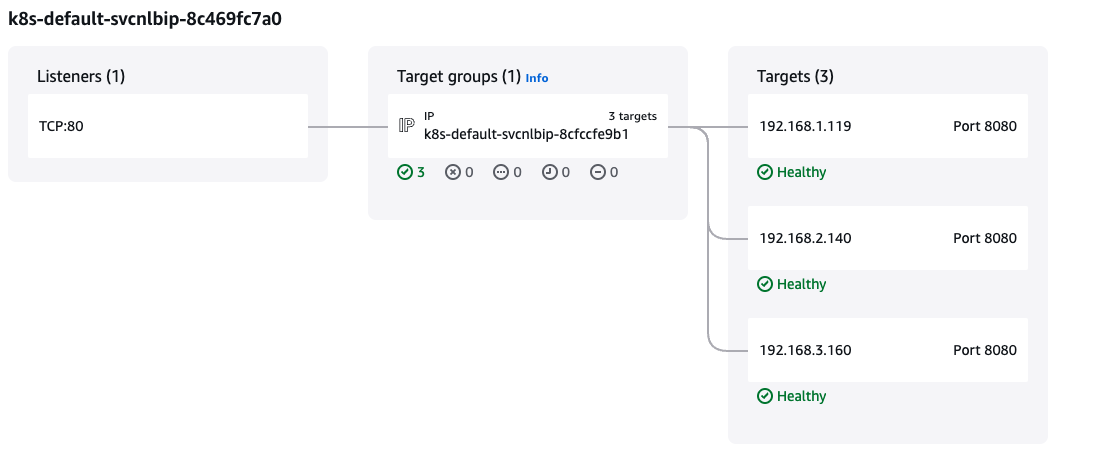
Task: Click Healthy check icon under 192.168.2.140
Action: pos(765,284)
